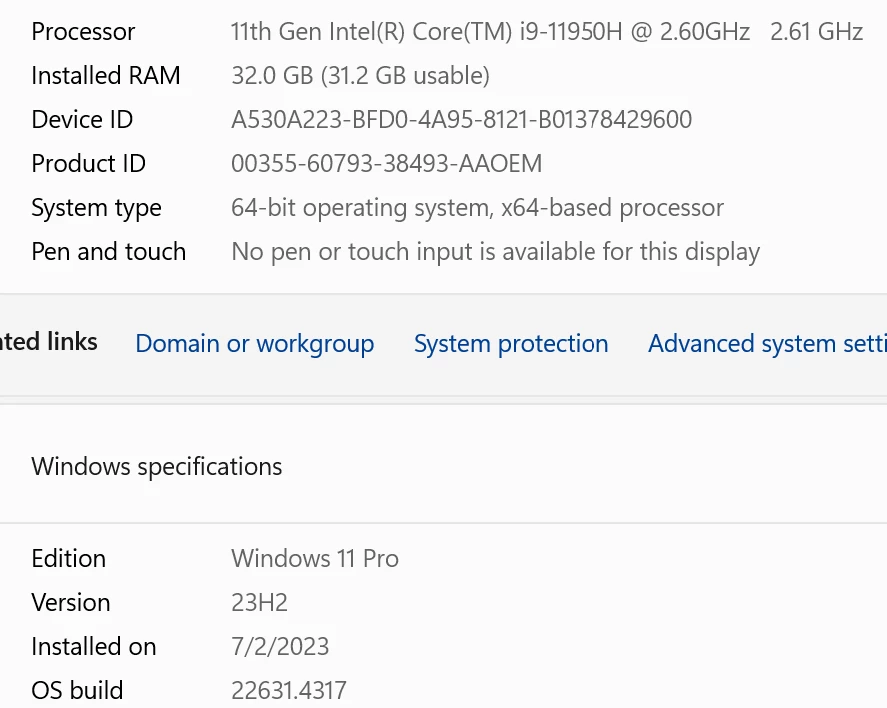This screenshot has width=887, height=708.
Task: Select the Installed RAM label
Action: coord(106,76)
